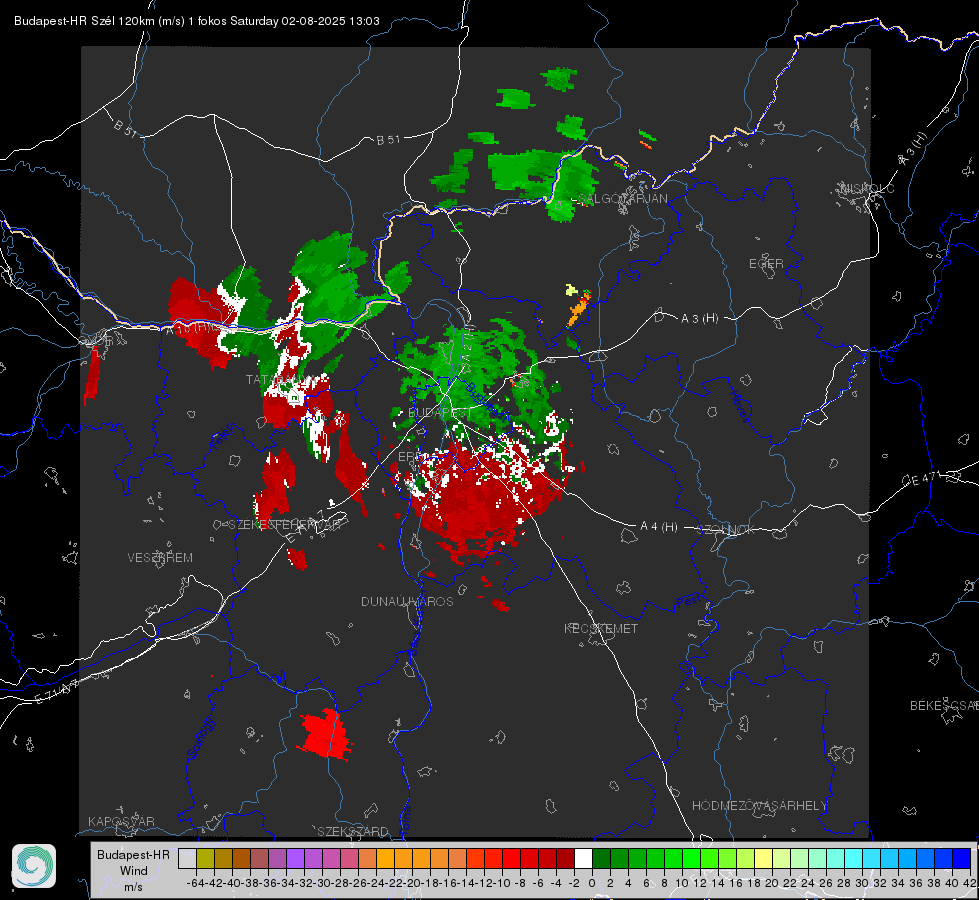The height and width of the screenshot is (900, 979).
Task: Click the BUDAPEST city label
Action: tap(440, 413)
